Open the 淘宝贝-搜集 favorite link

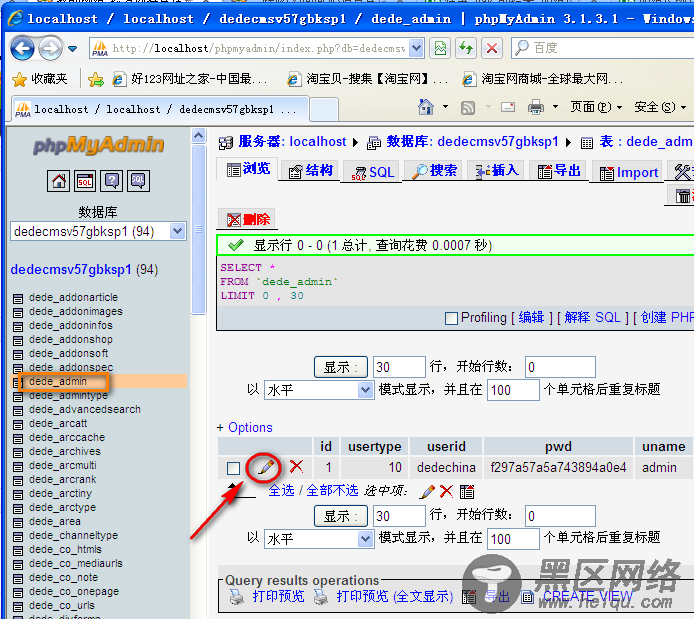[x=367, y=79]
